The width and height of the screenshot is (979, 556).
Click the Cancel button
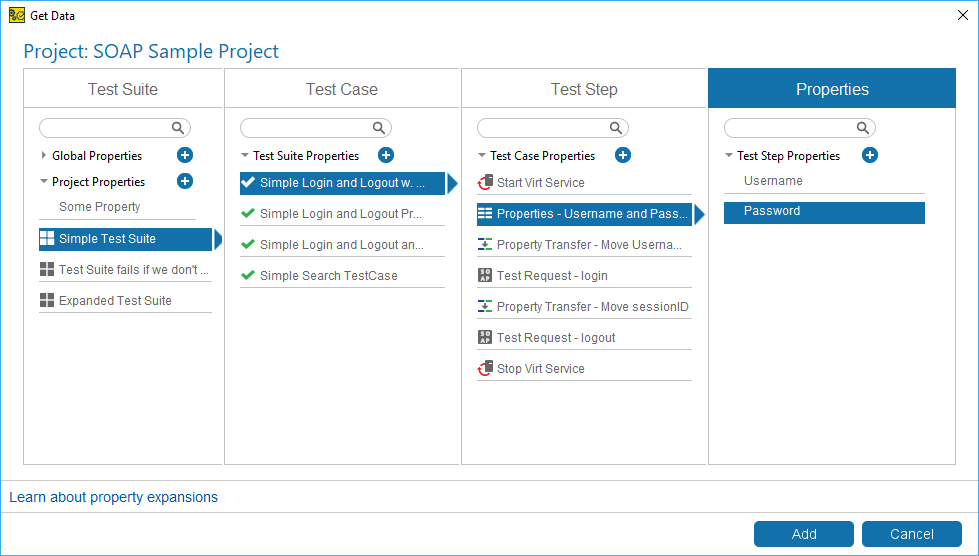(912, 534)
